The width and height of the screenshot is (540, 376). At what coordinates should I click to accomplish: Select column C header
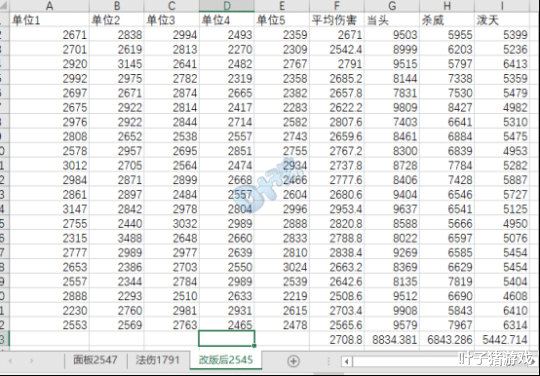click(172, 6)
